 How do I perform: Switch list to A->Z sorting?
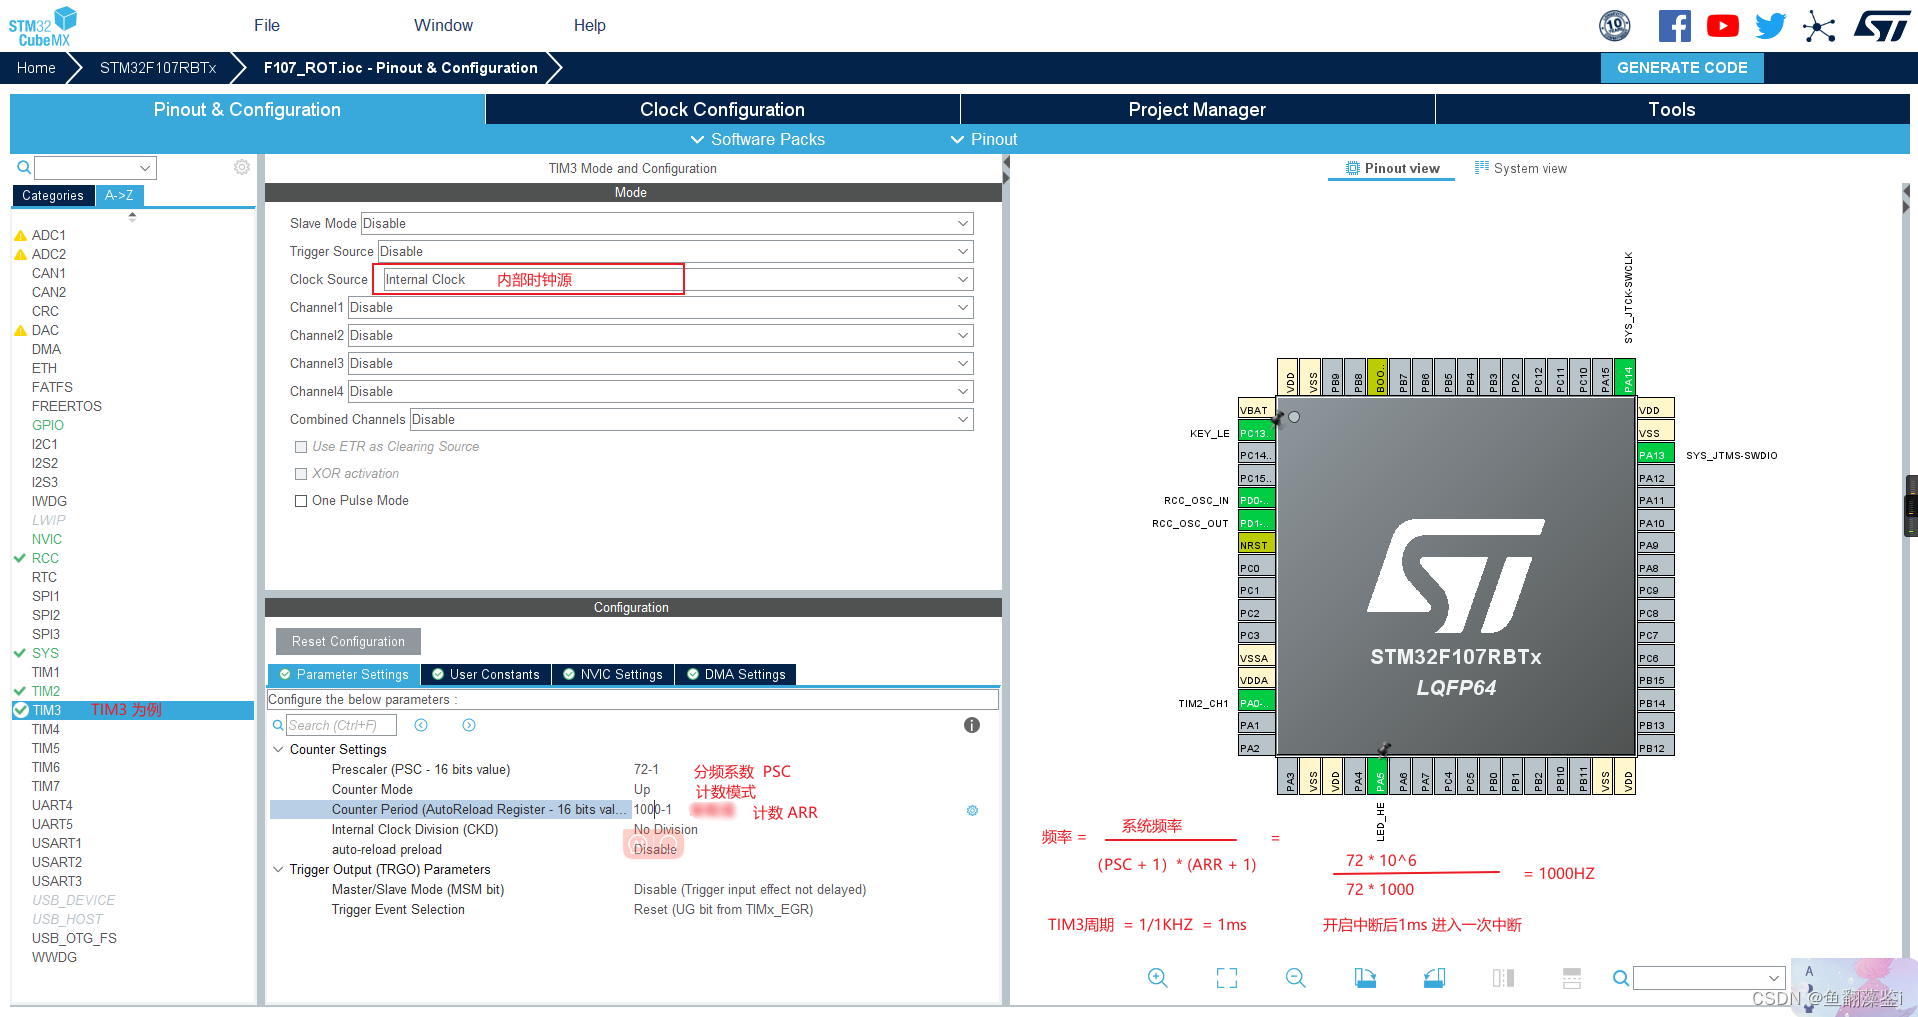(120, 196)
